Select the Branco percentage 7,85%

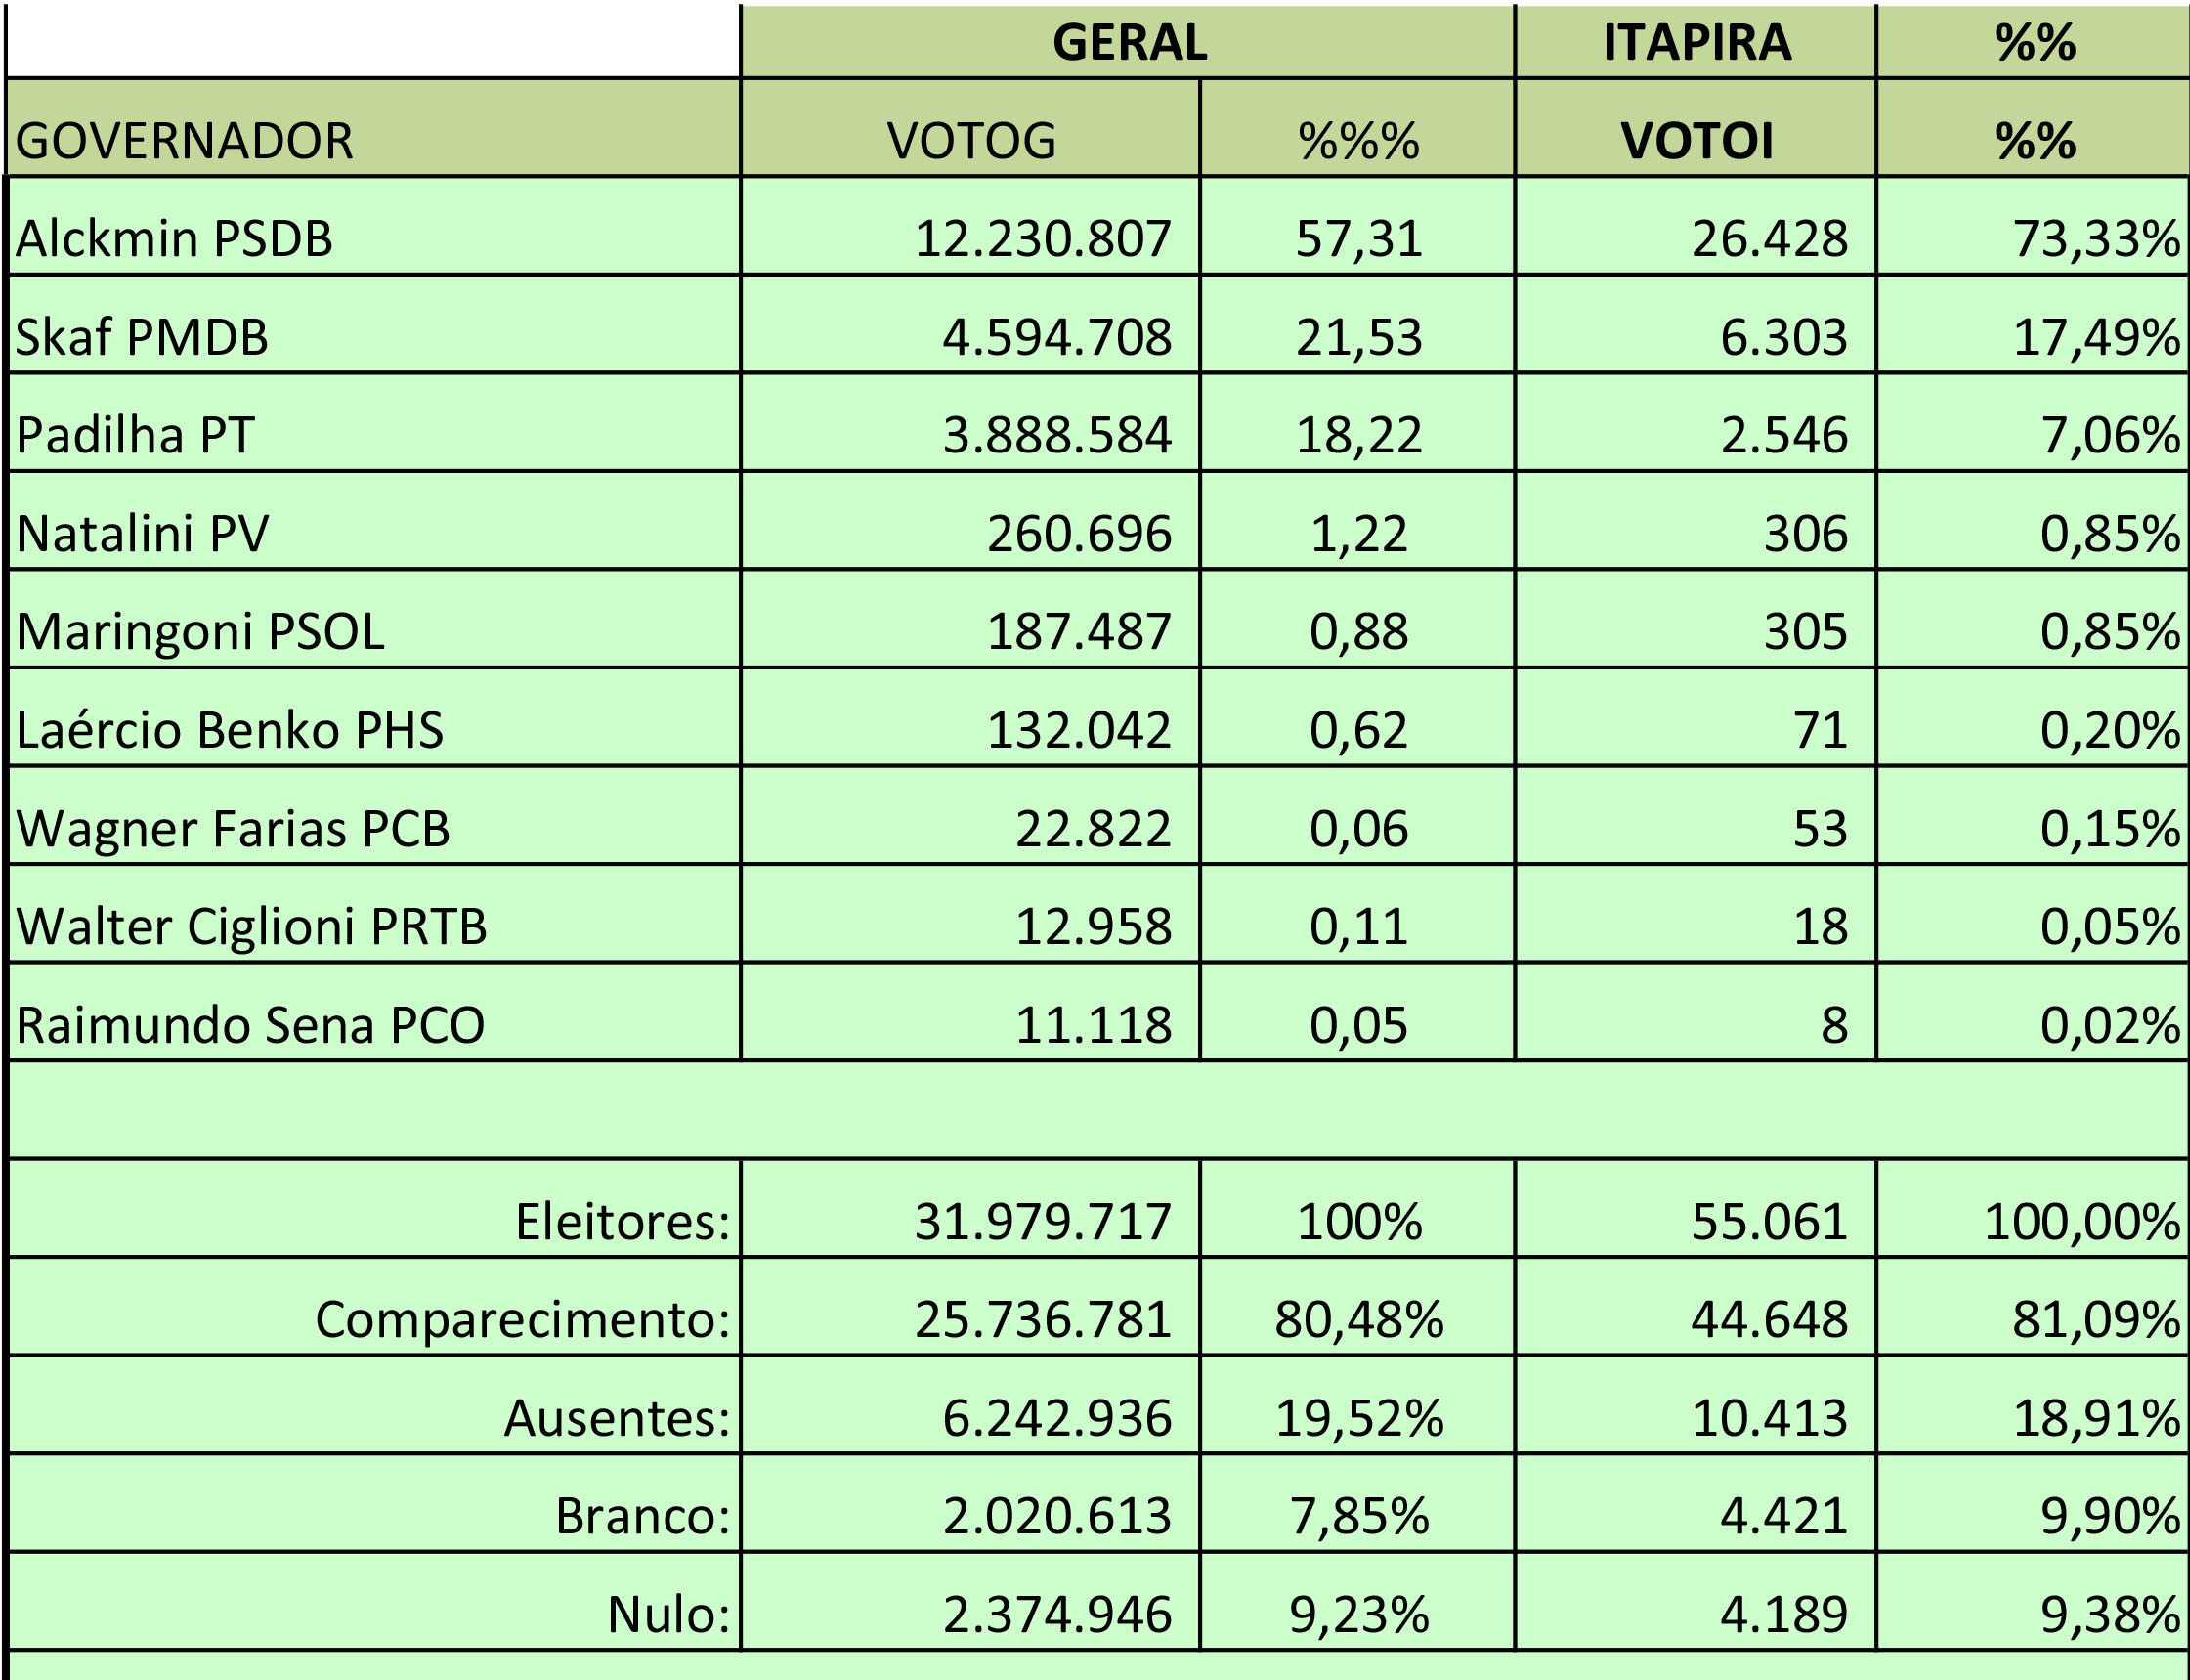[x=1357, y=1502]
